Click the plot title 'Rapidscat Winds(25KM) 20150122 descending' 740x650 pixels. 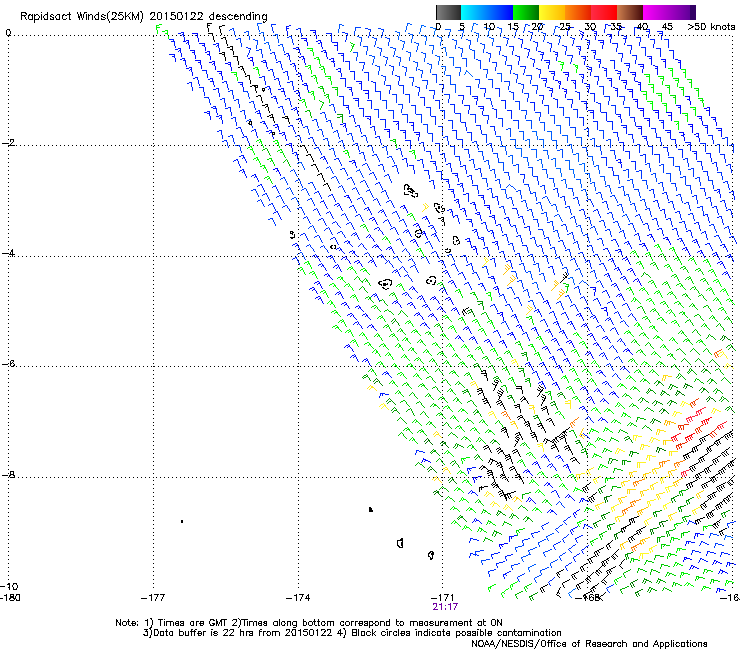[x=143, y=17]
